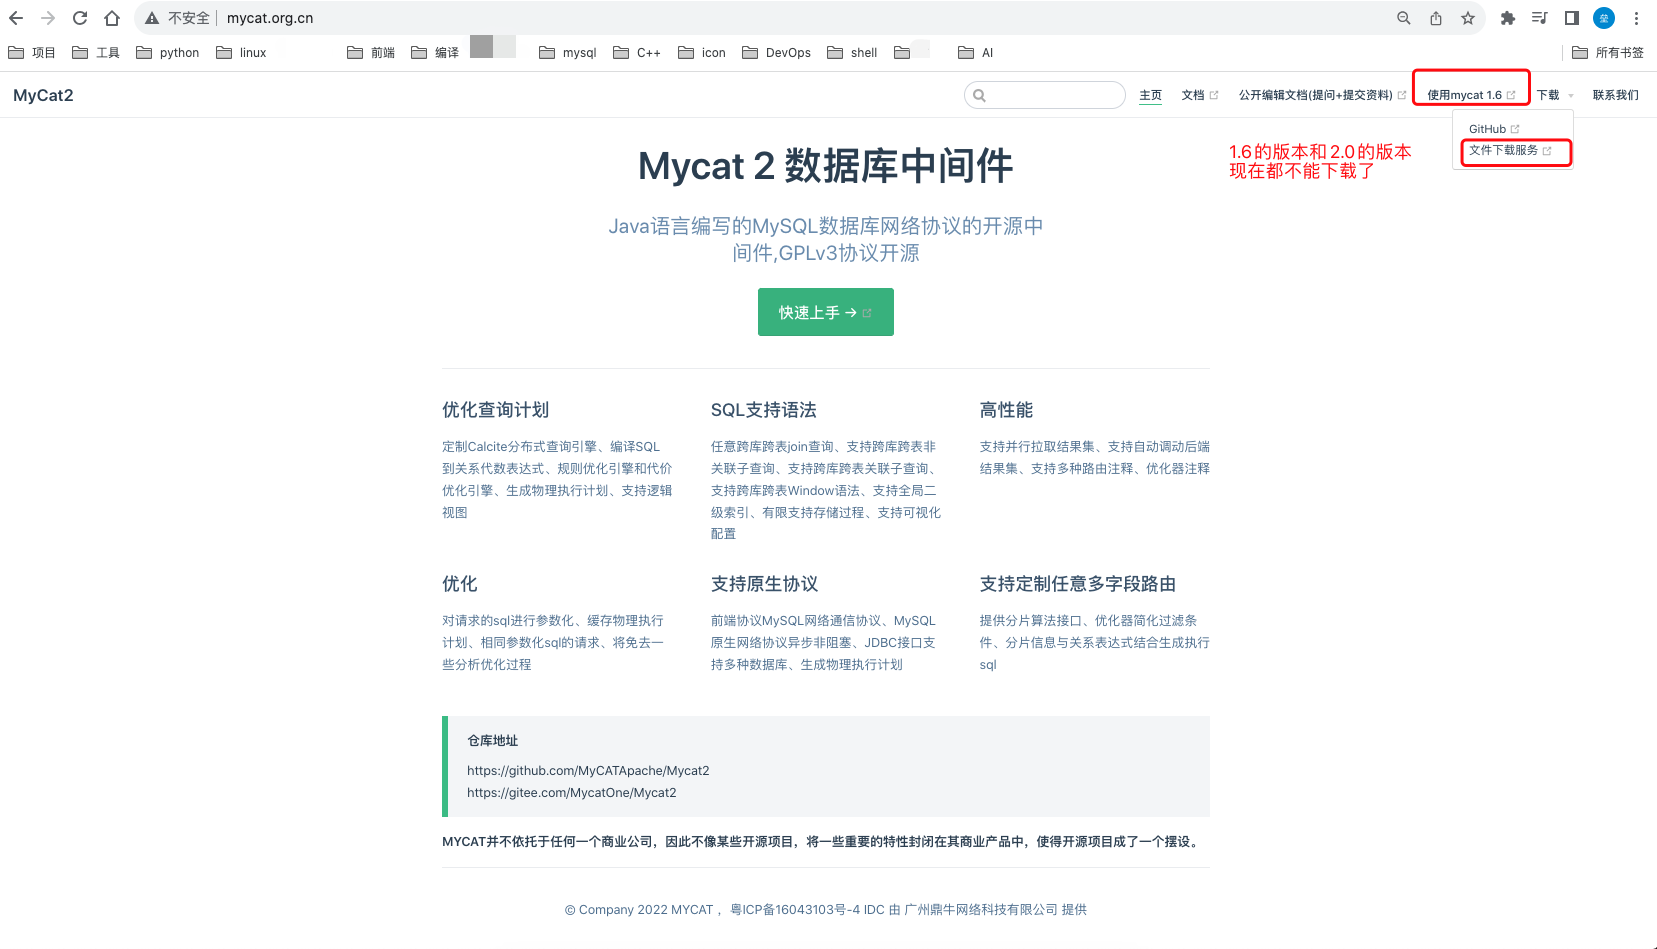Expand the 下载 dropdown in navbar

pos(1554,95)
